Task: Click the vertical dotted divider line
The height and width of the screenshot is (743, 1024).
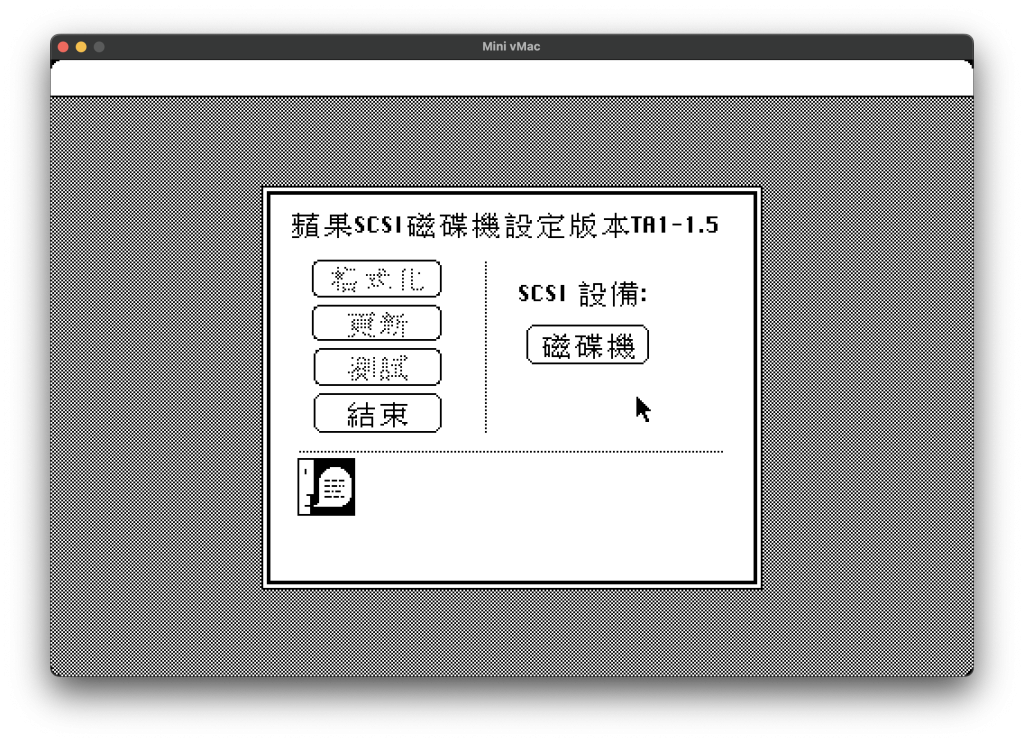Action: click(486, 347)
